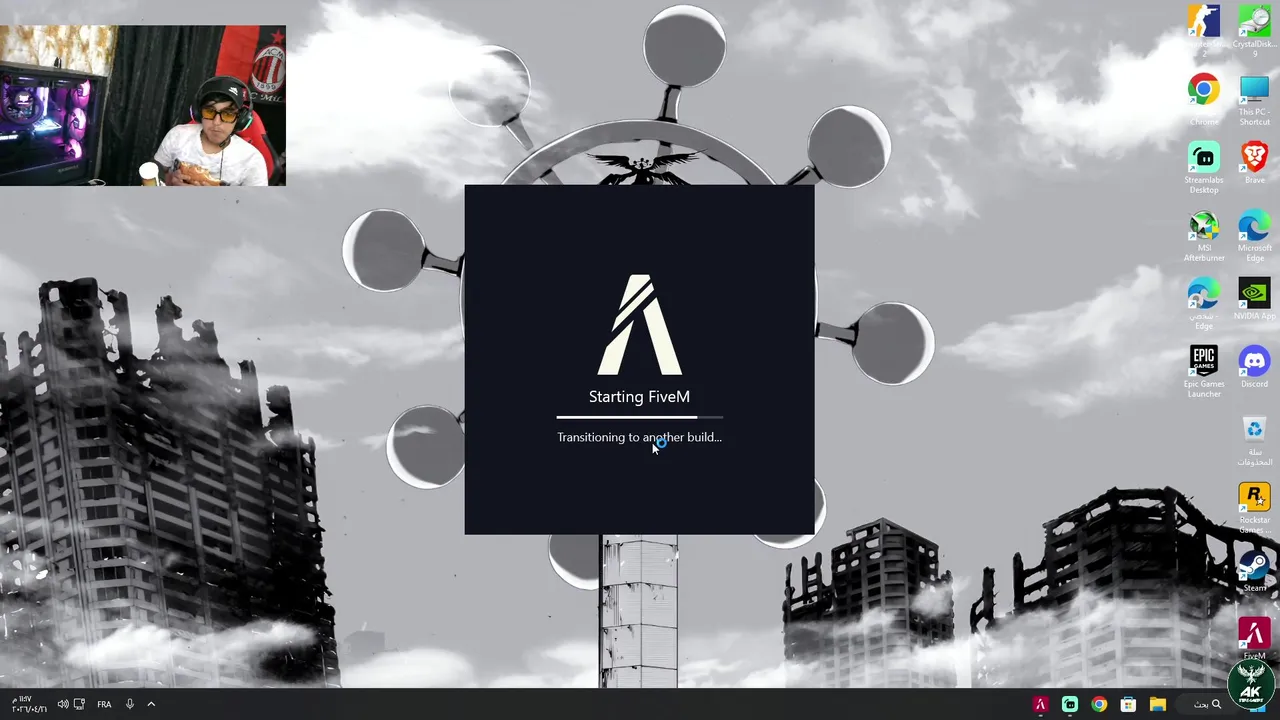Open the Streamlabs Desktop shortcut
1280x720 pixels.
coord(1204,168)
